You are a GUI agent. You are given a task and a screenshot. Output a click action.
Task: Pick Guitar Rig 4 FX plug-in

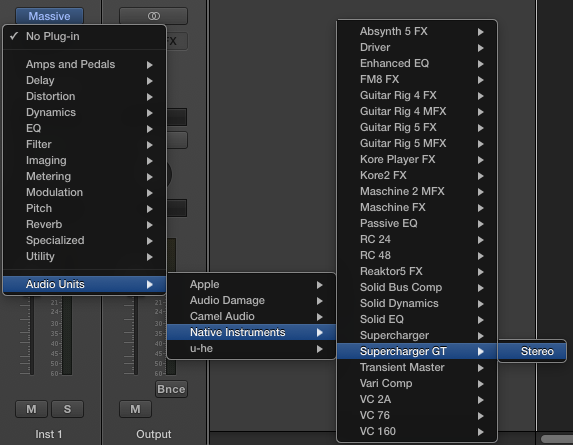[417, 96]
